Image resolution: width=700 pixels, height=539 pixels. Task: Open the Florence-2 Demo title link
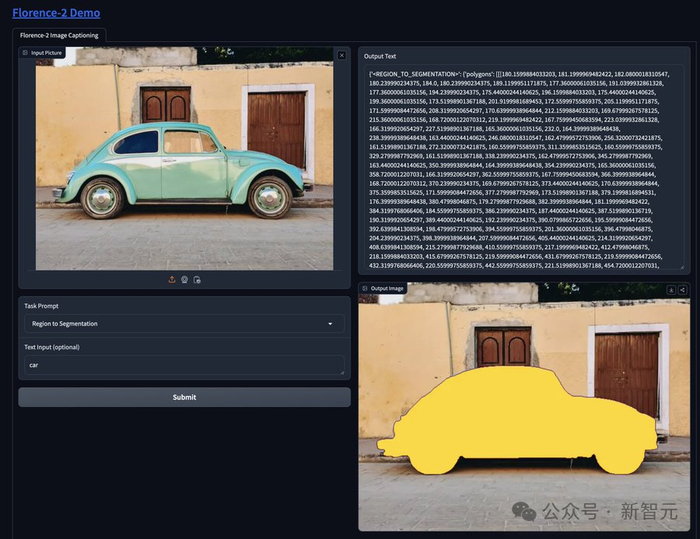(x=56, y=13)
